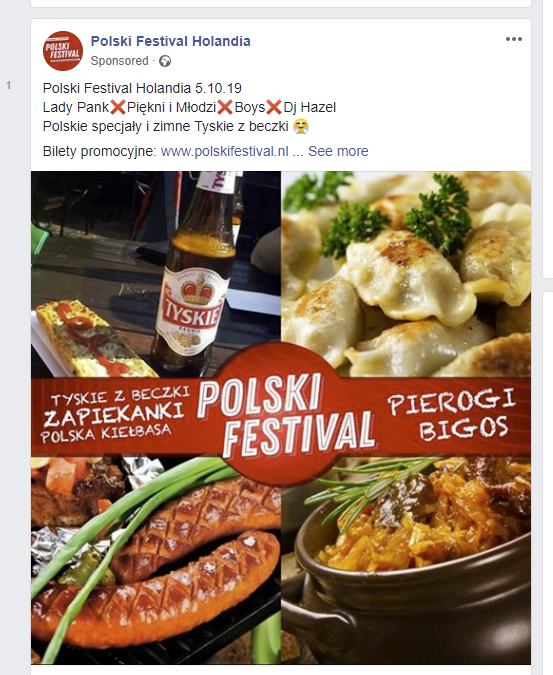553x675 pixels.
Task: Open the bigos stew pot photo
Action: pyautogui.click(x=406, y=560)
